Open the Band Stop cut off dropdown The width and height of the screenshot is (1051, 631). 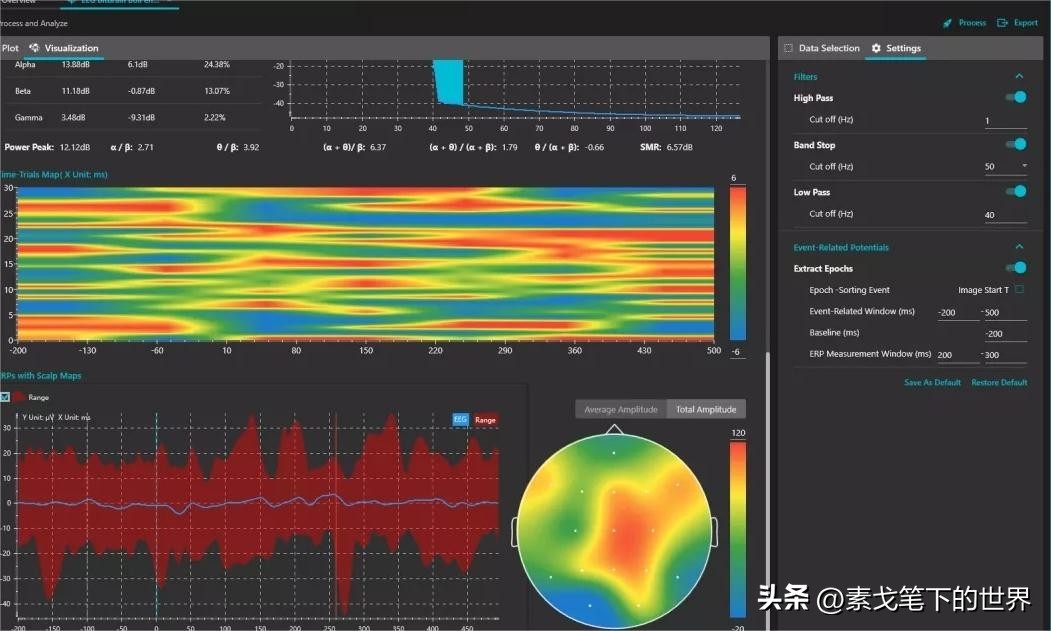pos(1024,166)
